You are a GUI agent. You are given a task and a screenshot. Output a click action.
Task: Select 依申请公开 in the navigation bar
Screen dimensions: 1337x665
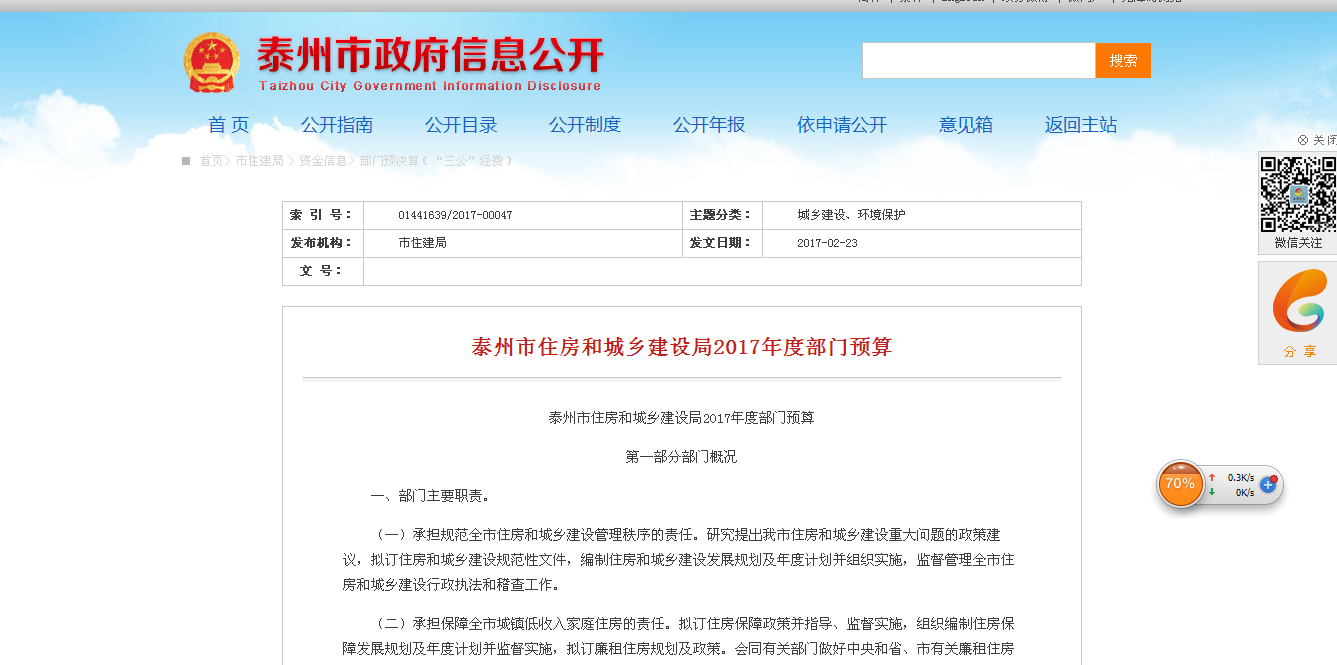pyautogui.click(x=842, y=125)
